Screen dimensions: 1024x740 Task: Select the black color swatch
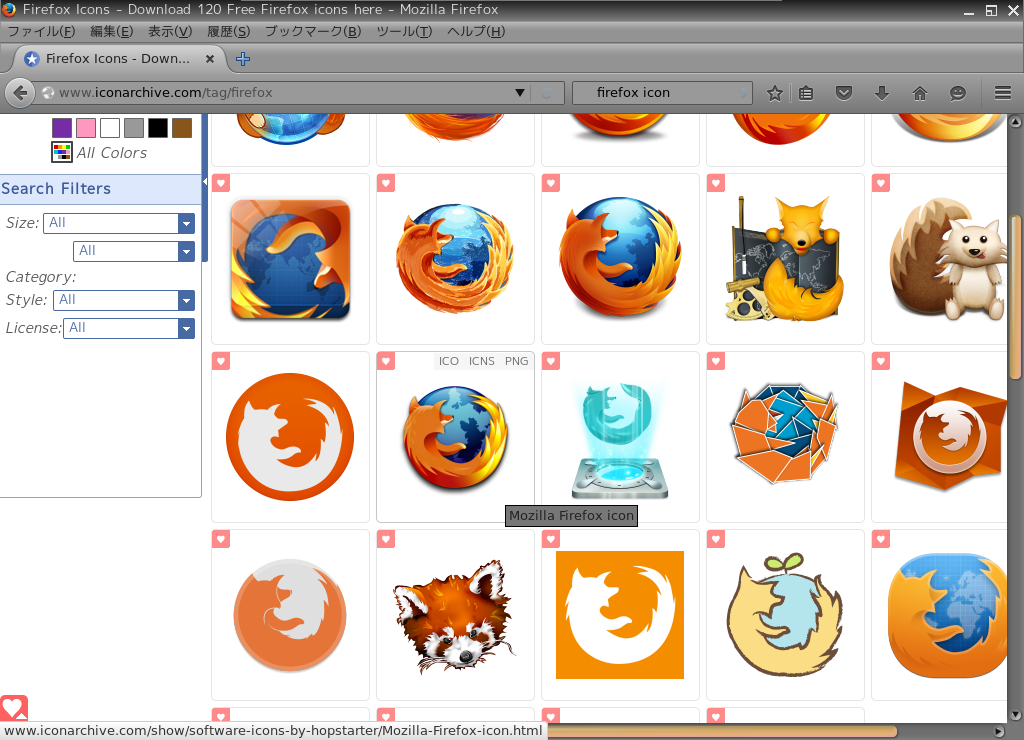click(x=157, y=128)
